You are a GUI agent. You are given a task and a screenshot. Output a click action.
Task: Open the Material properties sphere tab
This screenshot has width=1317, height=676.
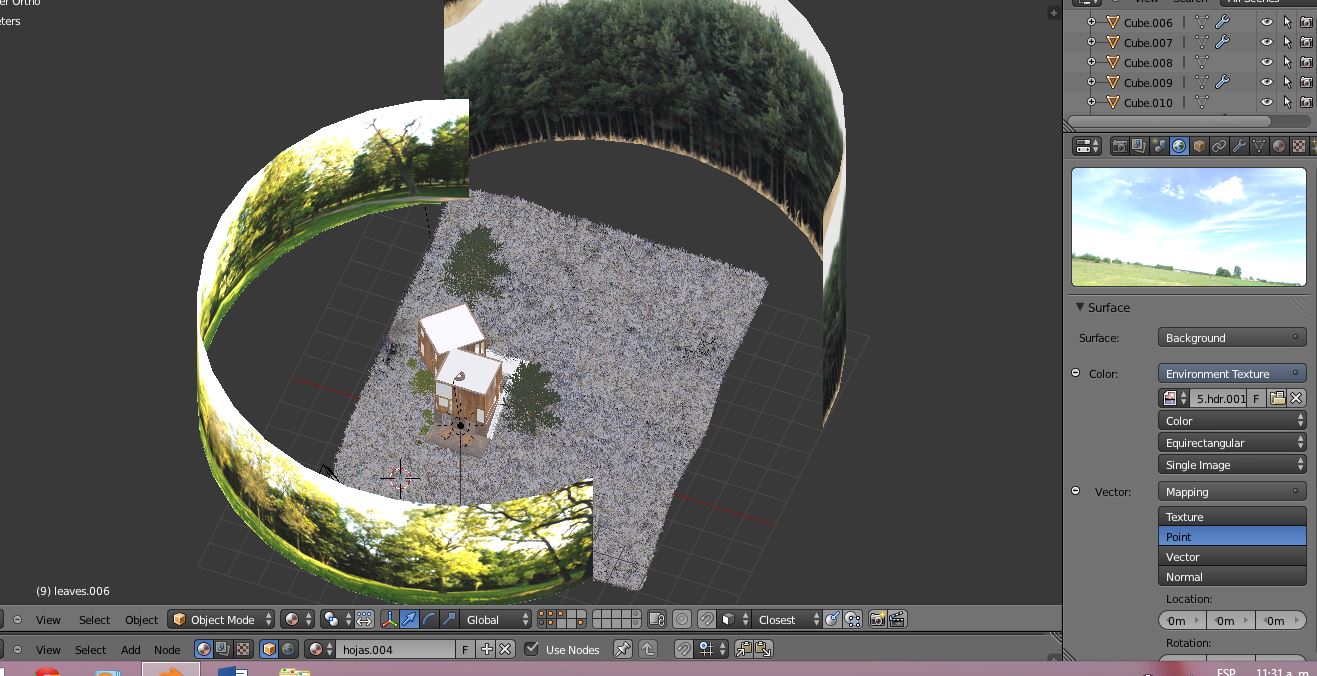click(1279, 146)
